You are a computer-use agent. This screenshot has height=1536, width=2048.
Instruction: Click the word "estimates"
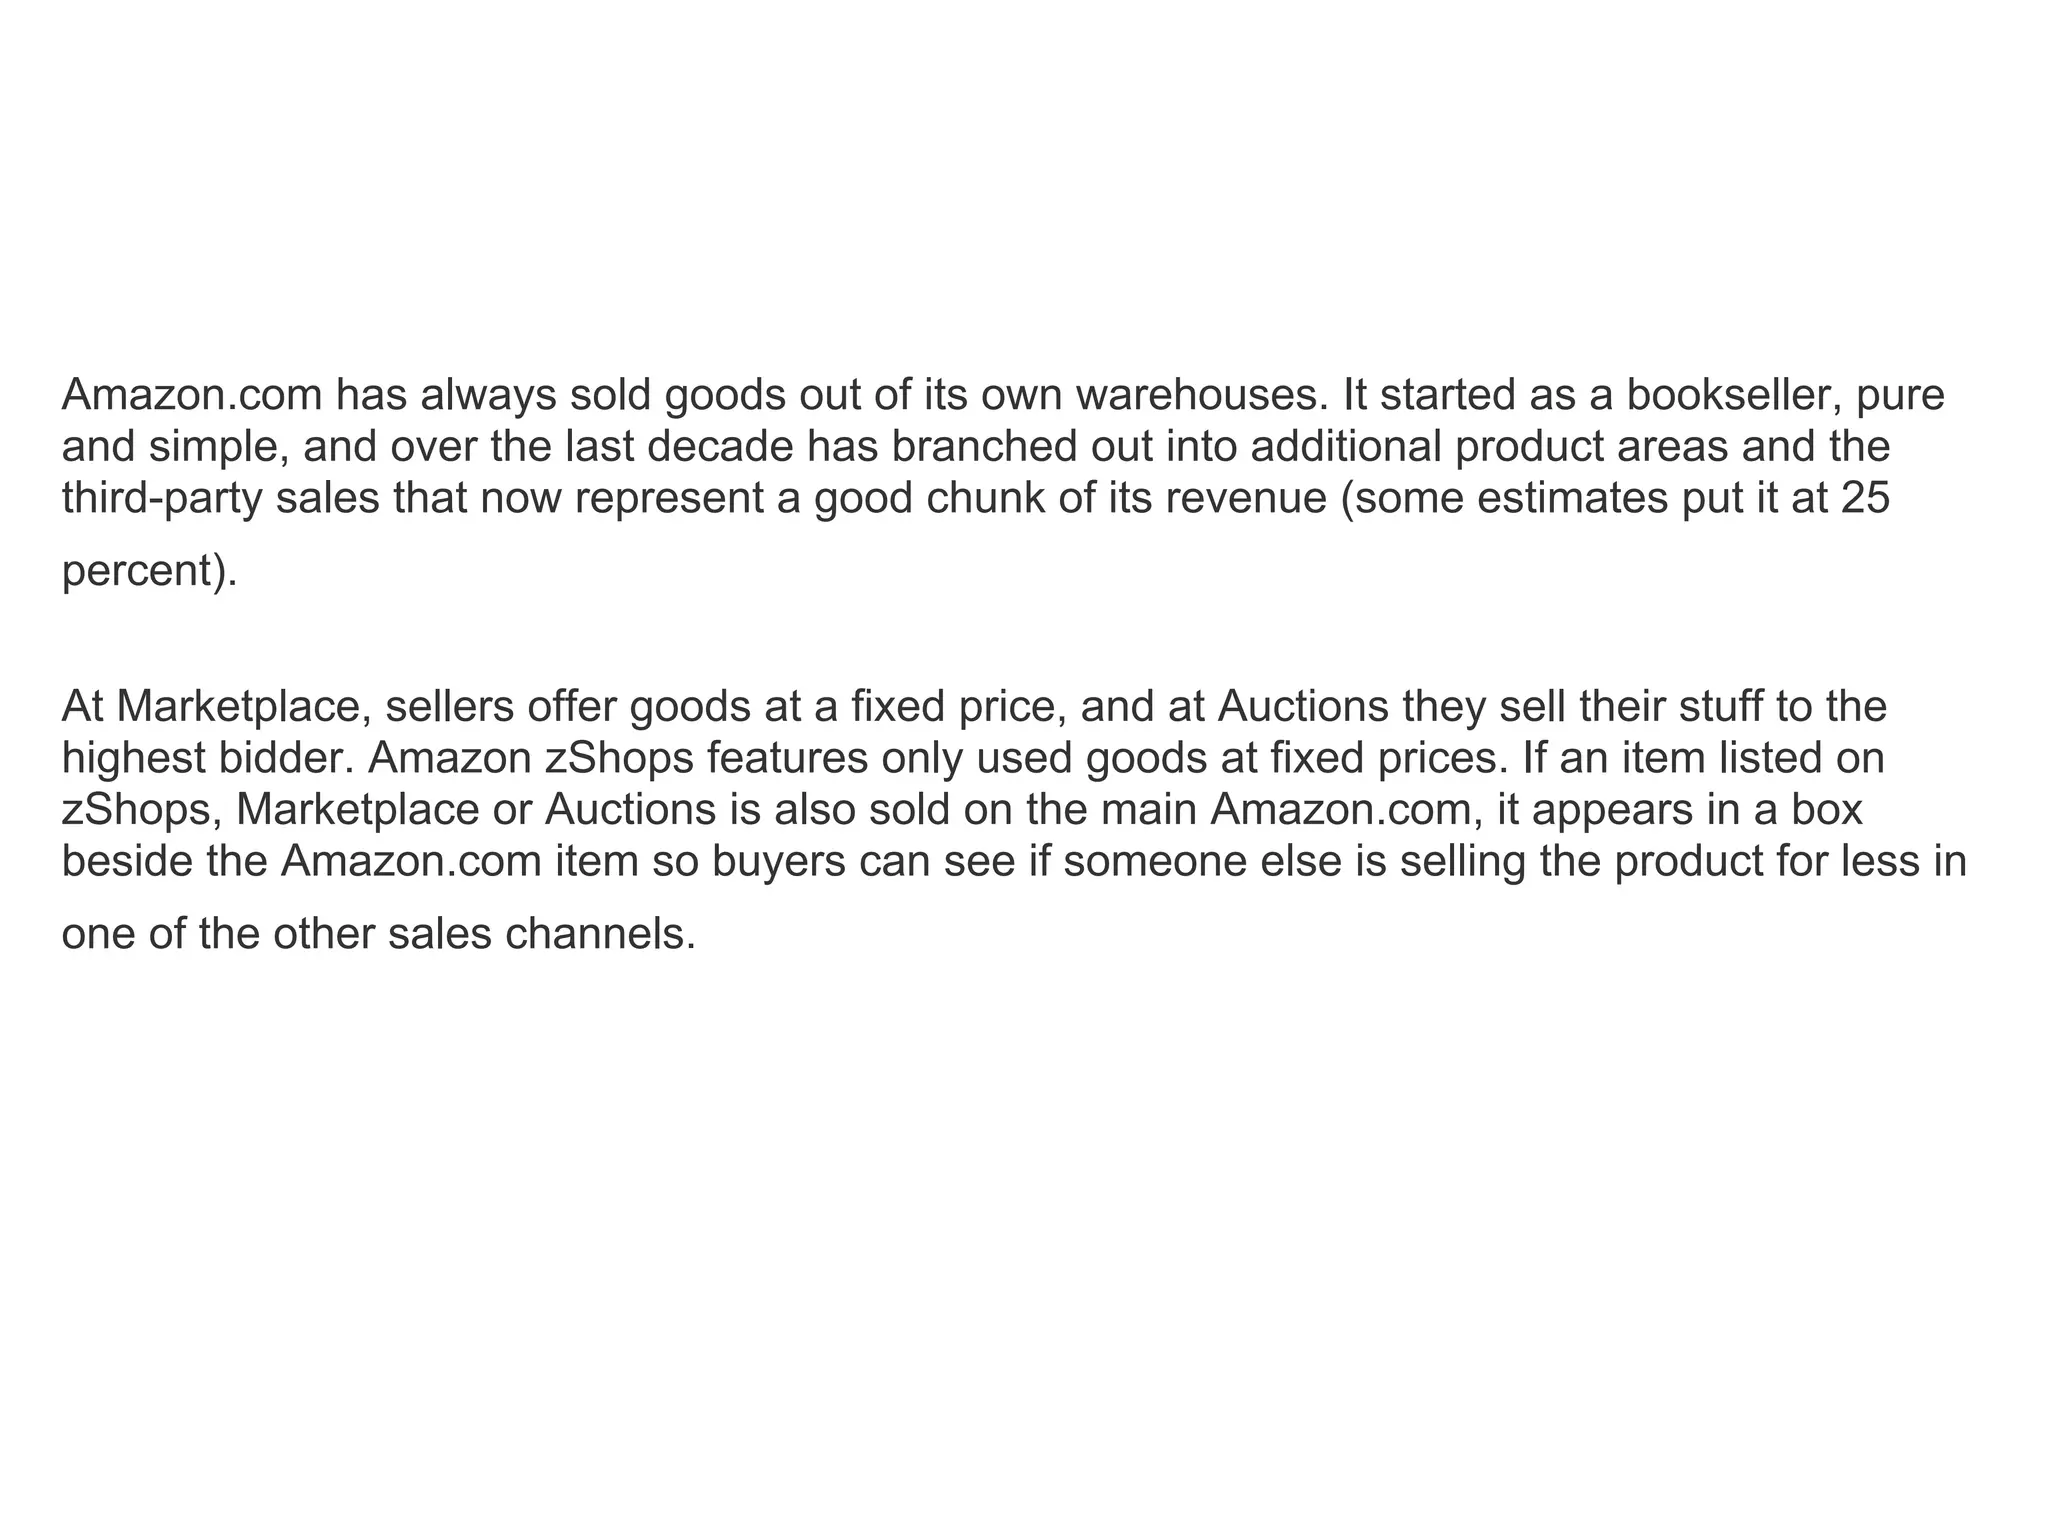coord(1568,498)
